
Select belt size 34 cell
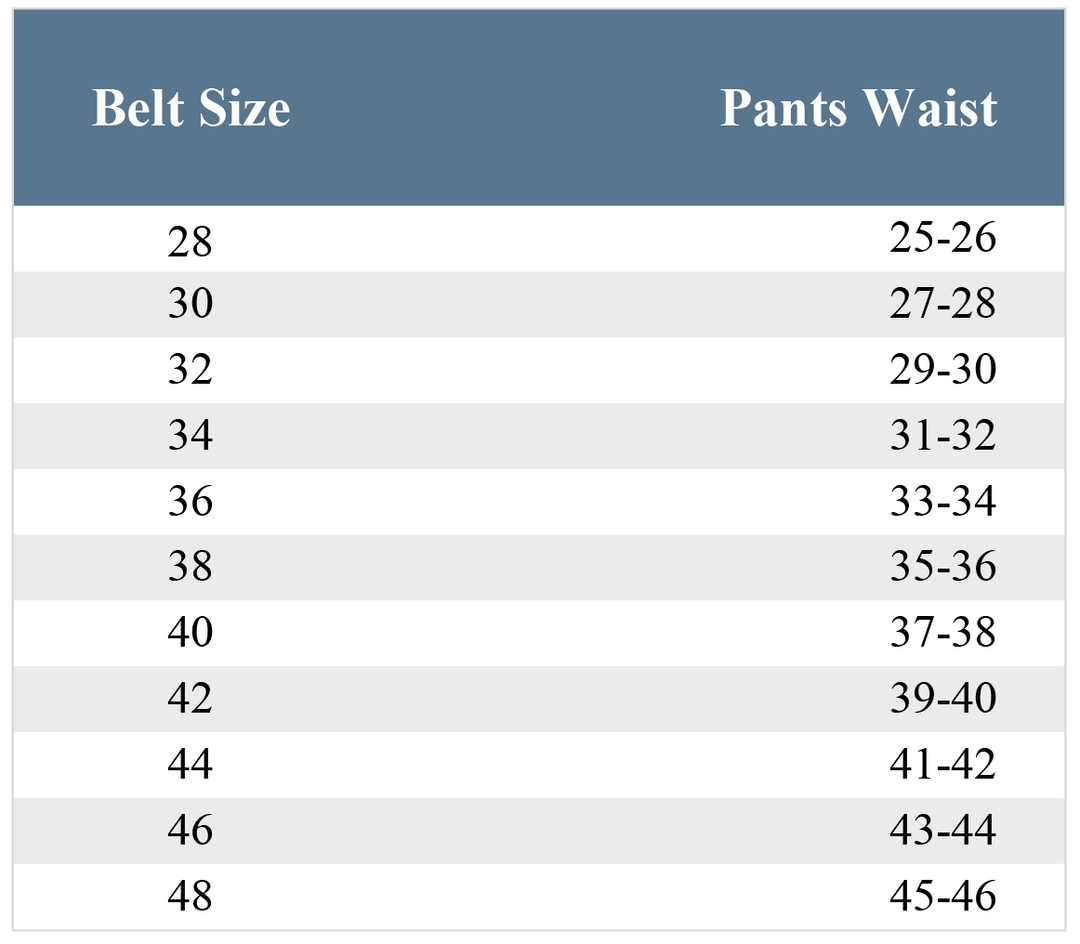click(x=190, y=435)
